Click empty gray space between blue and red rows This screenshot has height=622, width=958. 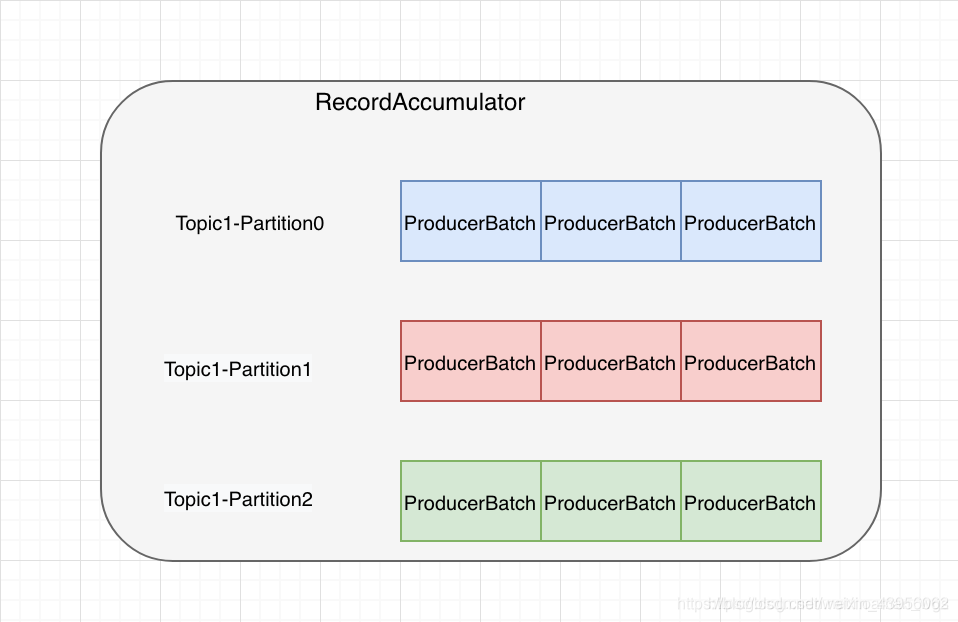coord(610,291)
